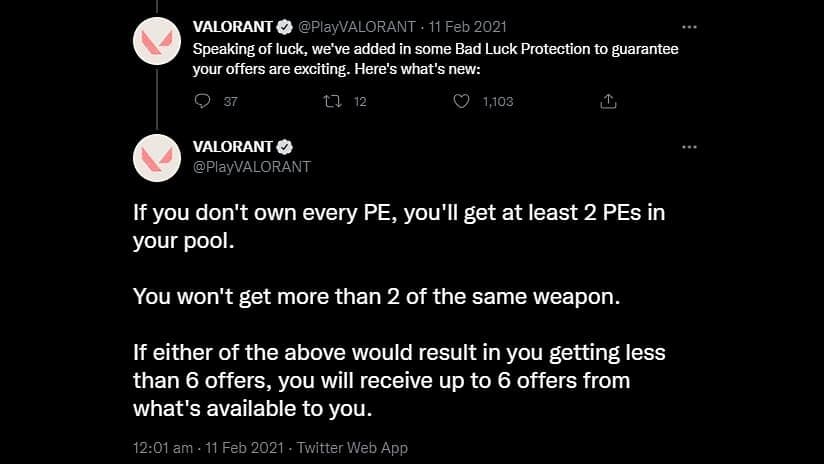824x464 pixels.
Task: Open the Twitter Web App source link
Action: 352,448
